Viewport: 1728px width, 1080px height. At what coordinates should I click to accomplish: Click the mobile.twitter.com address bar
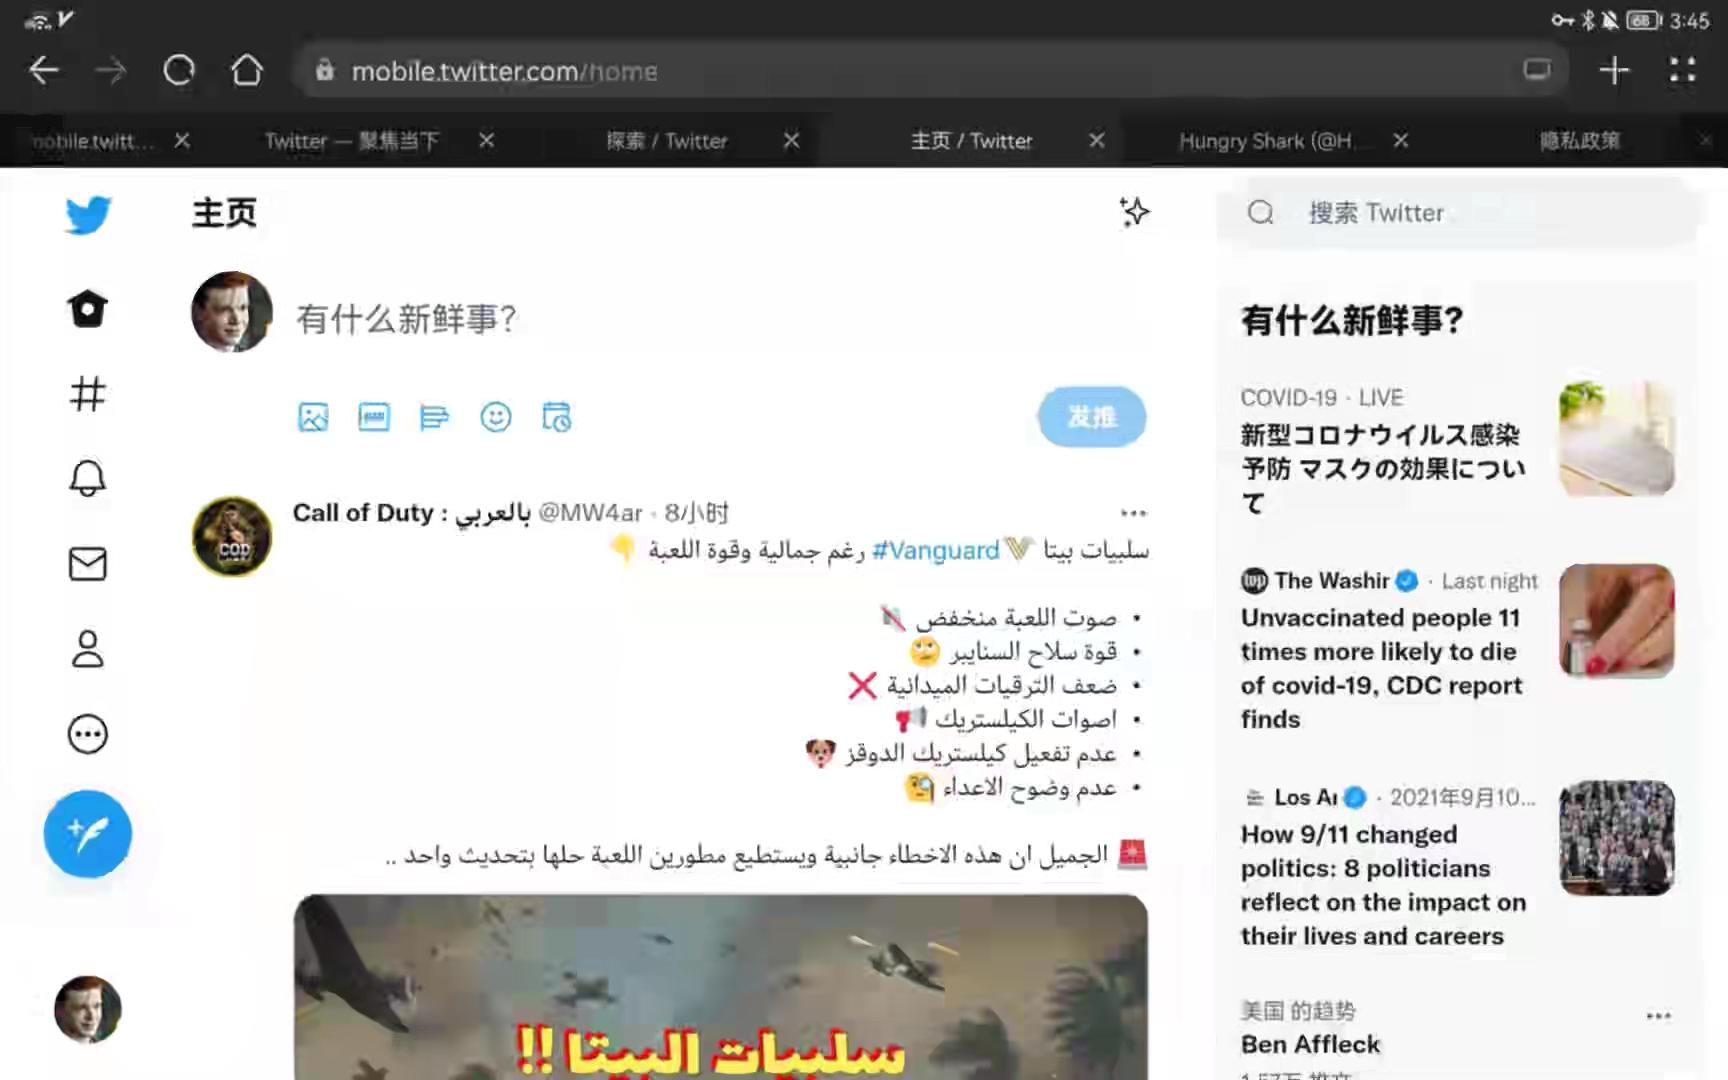[930, 71]
